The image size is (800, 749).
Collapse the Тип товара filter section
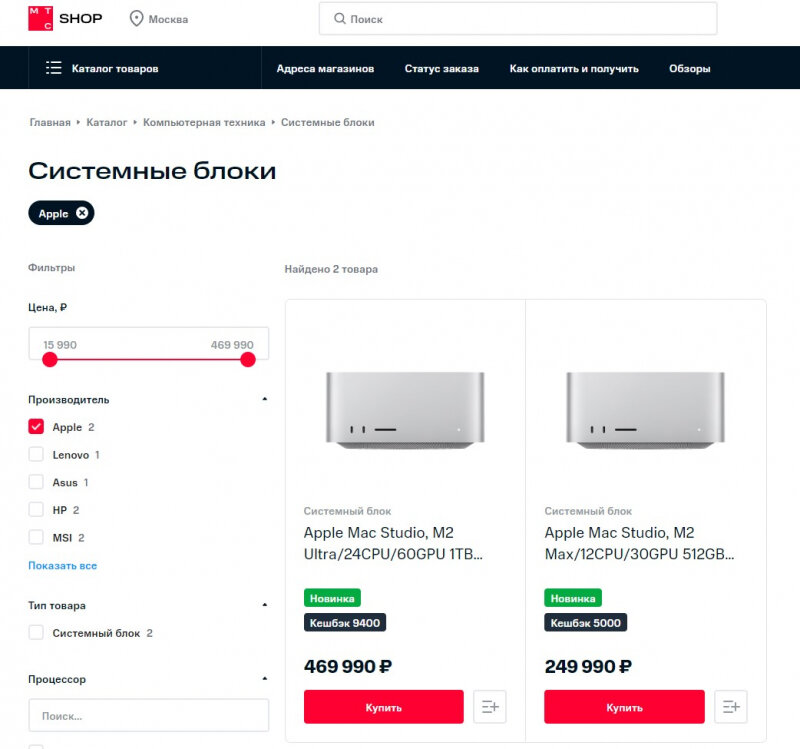(x=264, y=605)
